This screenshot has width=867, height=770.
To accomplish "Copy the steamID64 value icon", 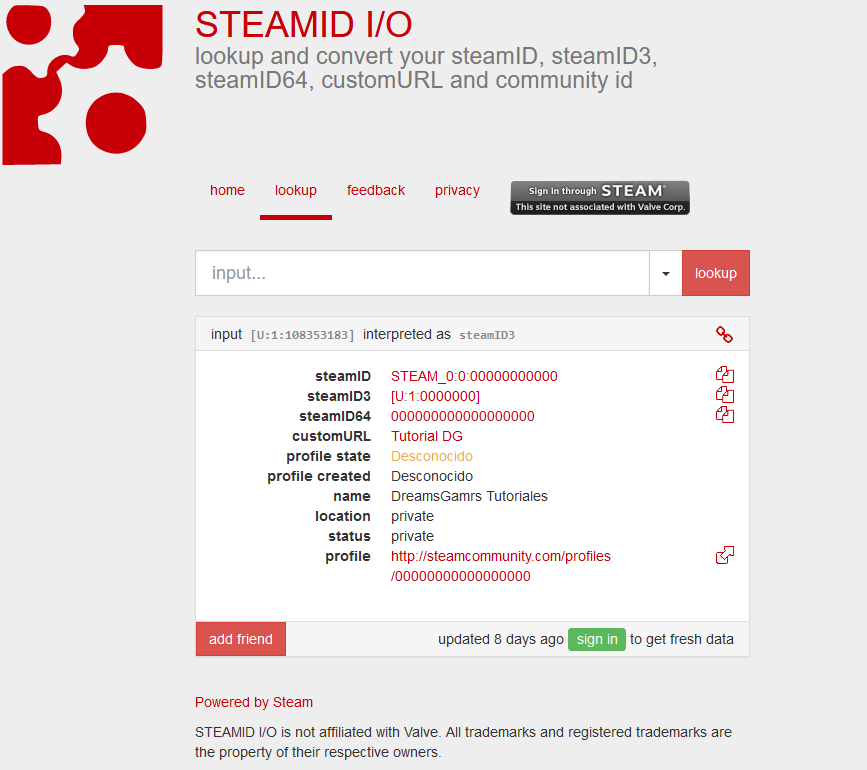I will click(724, 415).
